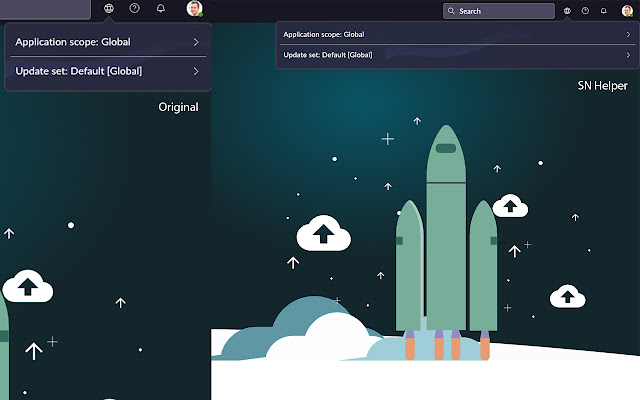The image size is (640, 400).
Task: Expand Update set chevron in SN Helper panel
Action: click(x=628, y=55)
